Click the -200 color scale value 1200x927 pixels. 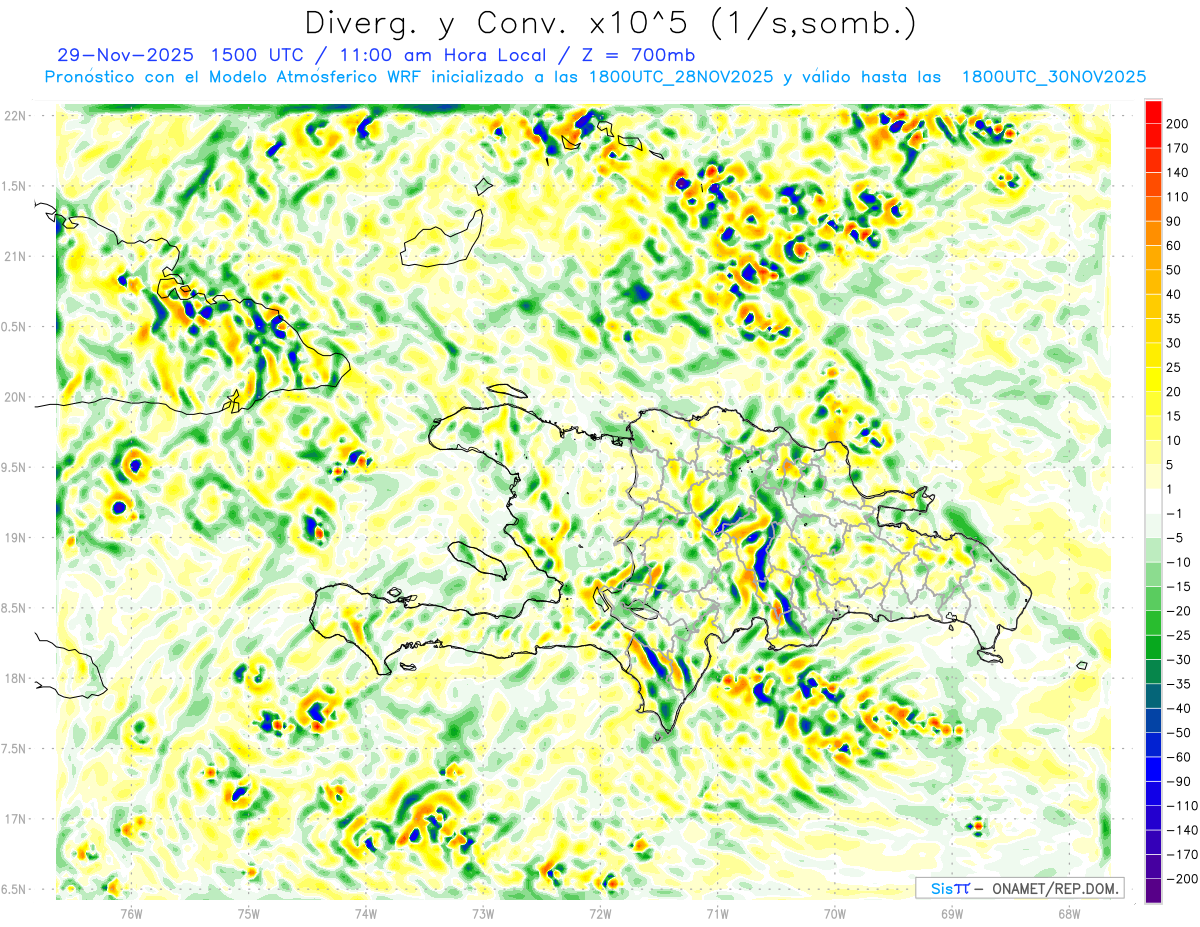(1182, 880)
